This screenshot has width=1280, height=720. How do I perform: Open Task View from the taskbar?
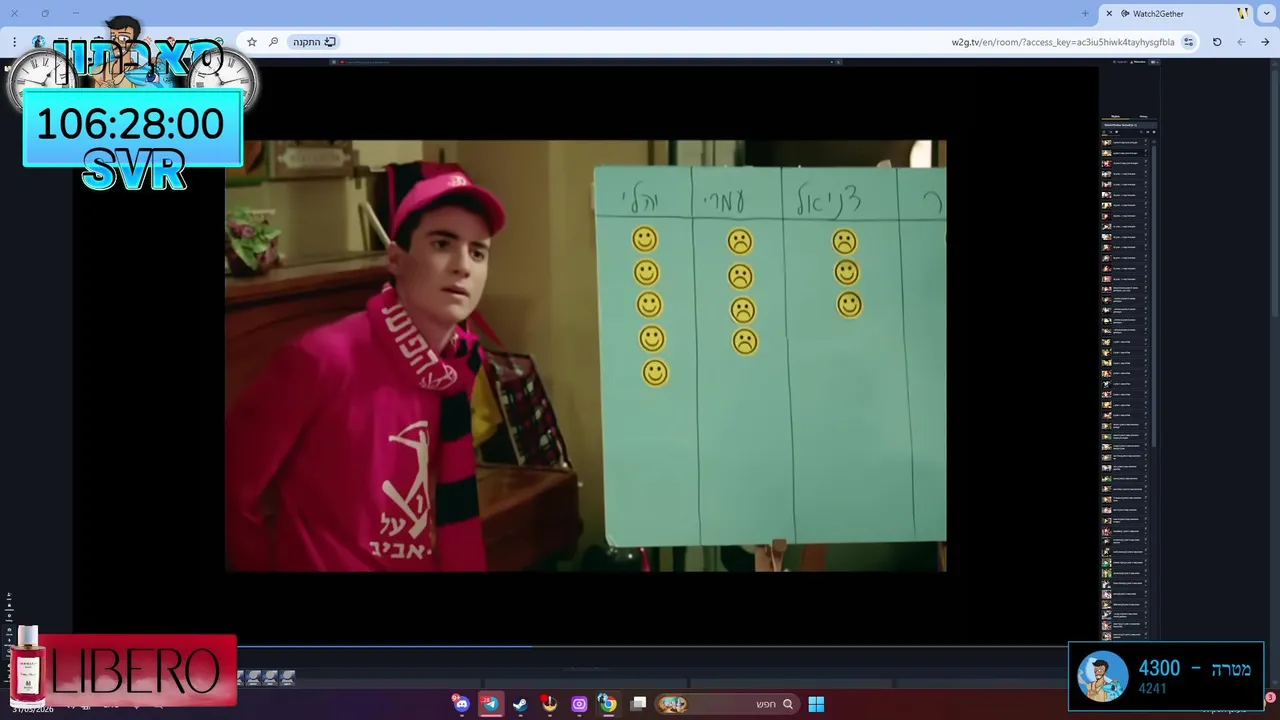pos(638,704)
